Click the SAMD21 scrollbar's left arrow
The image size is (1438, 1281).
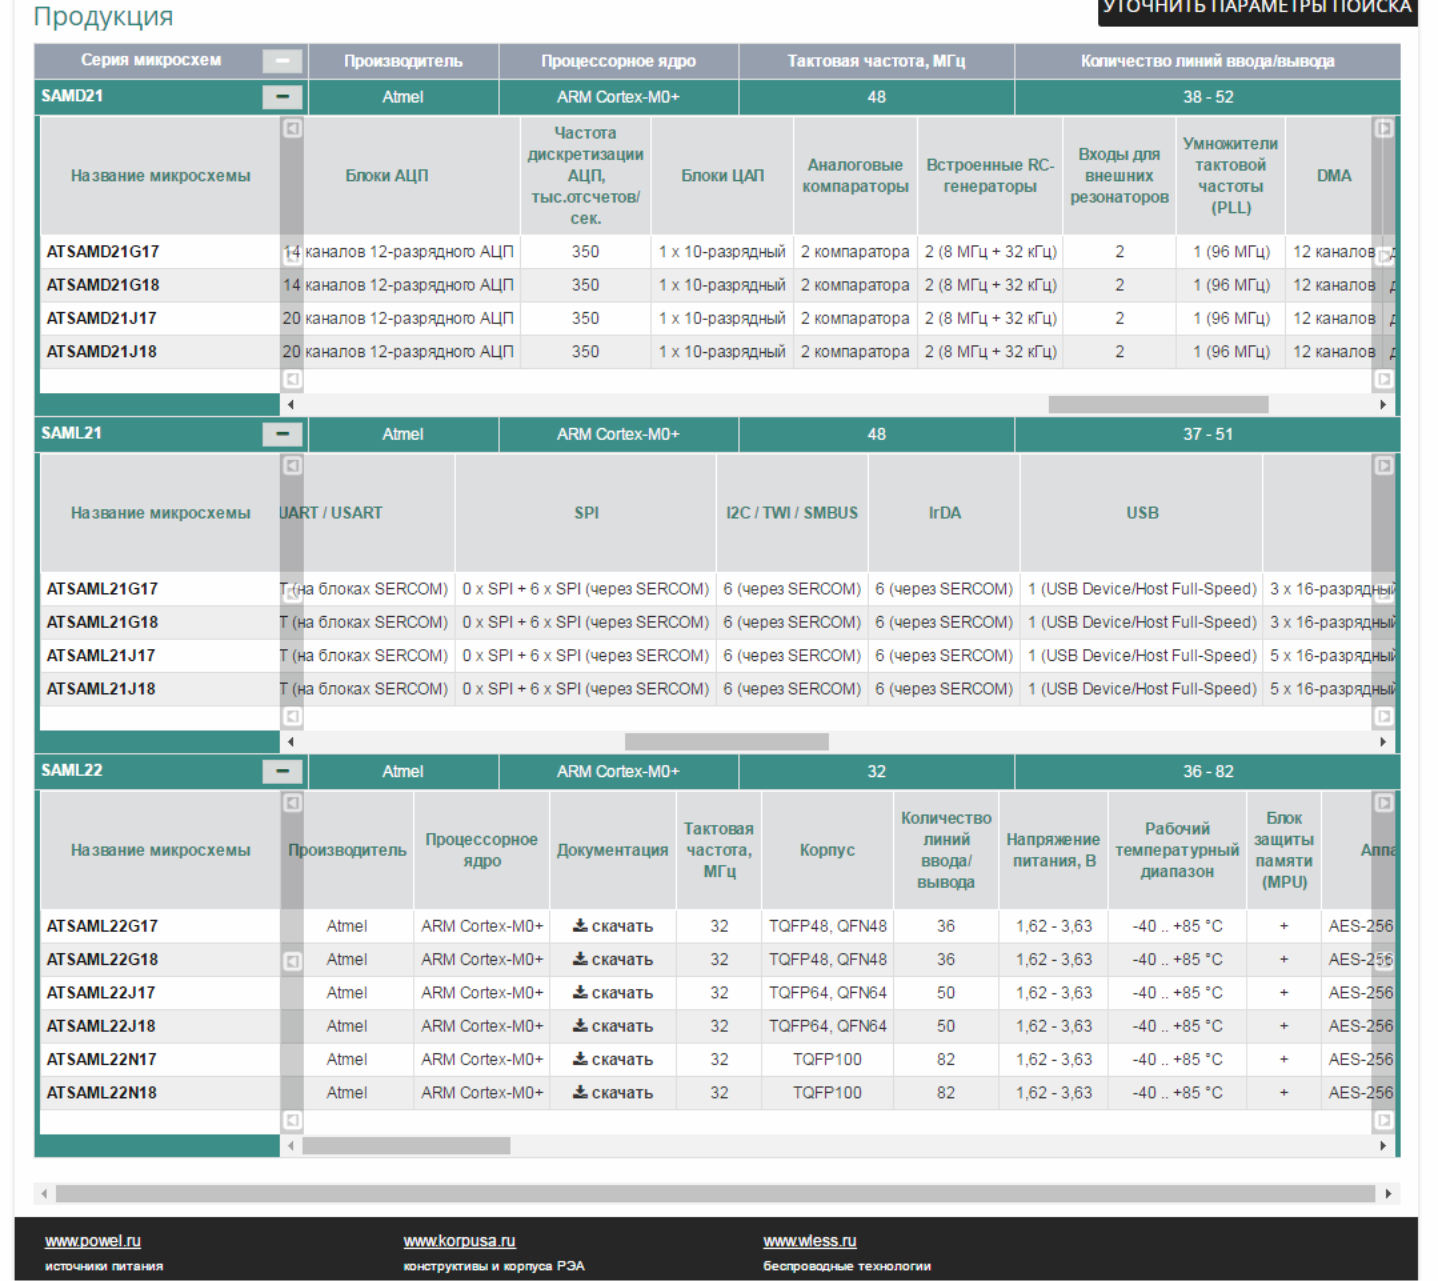coord(291,405)
